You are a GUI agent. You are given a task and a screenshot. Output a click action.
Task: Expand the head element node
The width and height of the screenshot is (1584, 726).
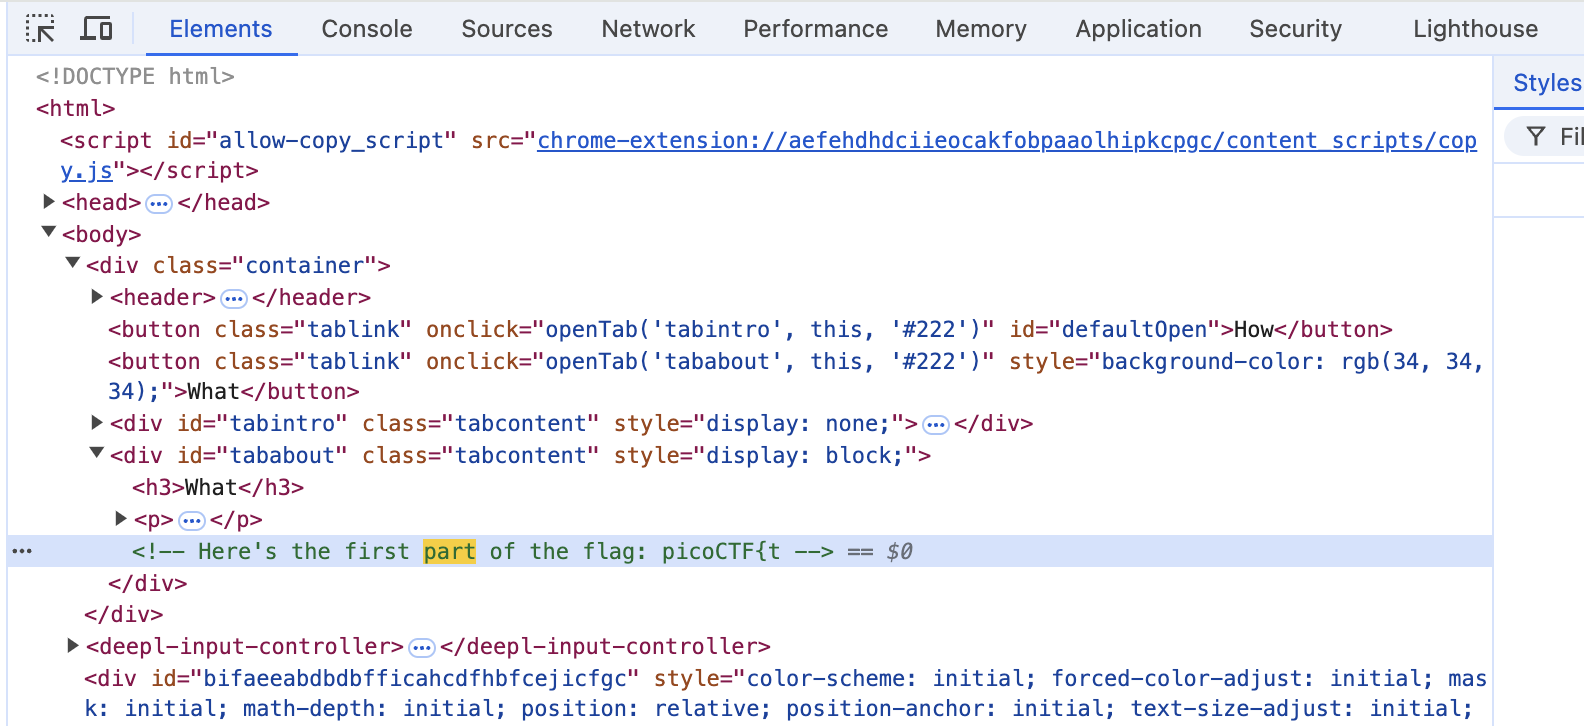tap(48, 202)
